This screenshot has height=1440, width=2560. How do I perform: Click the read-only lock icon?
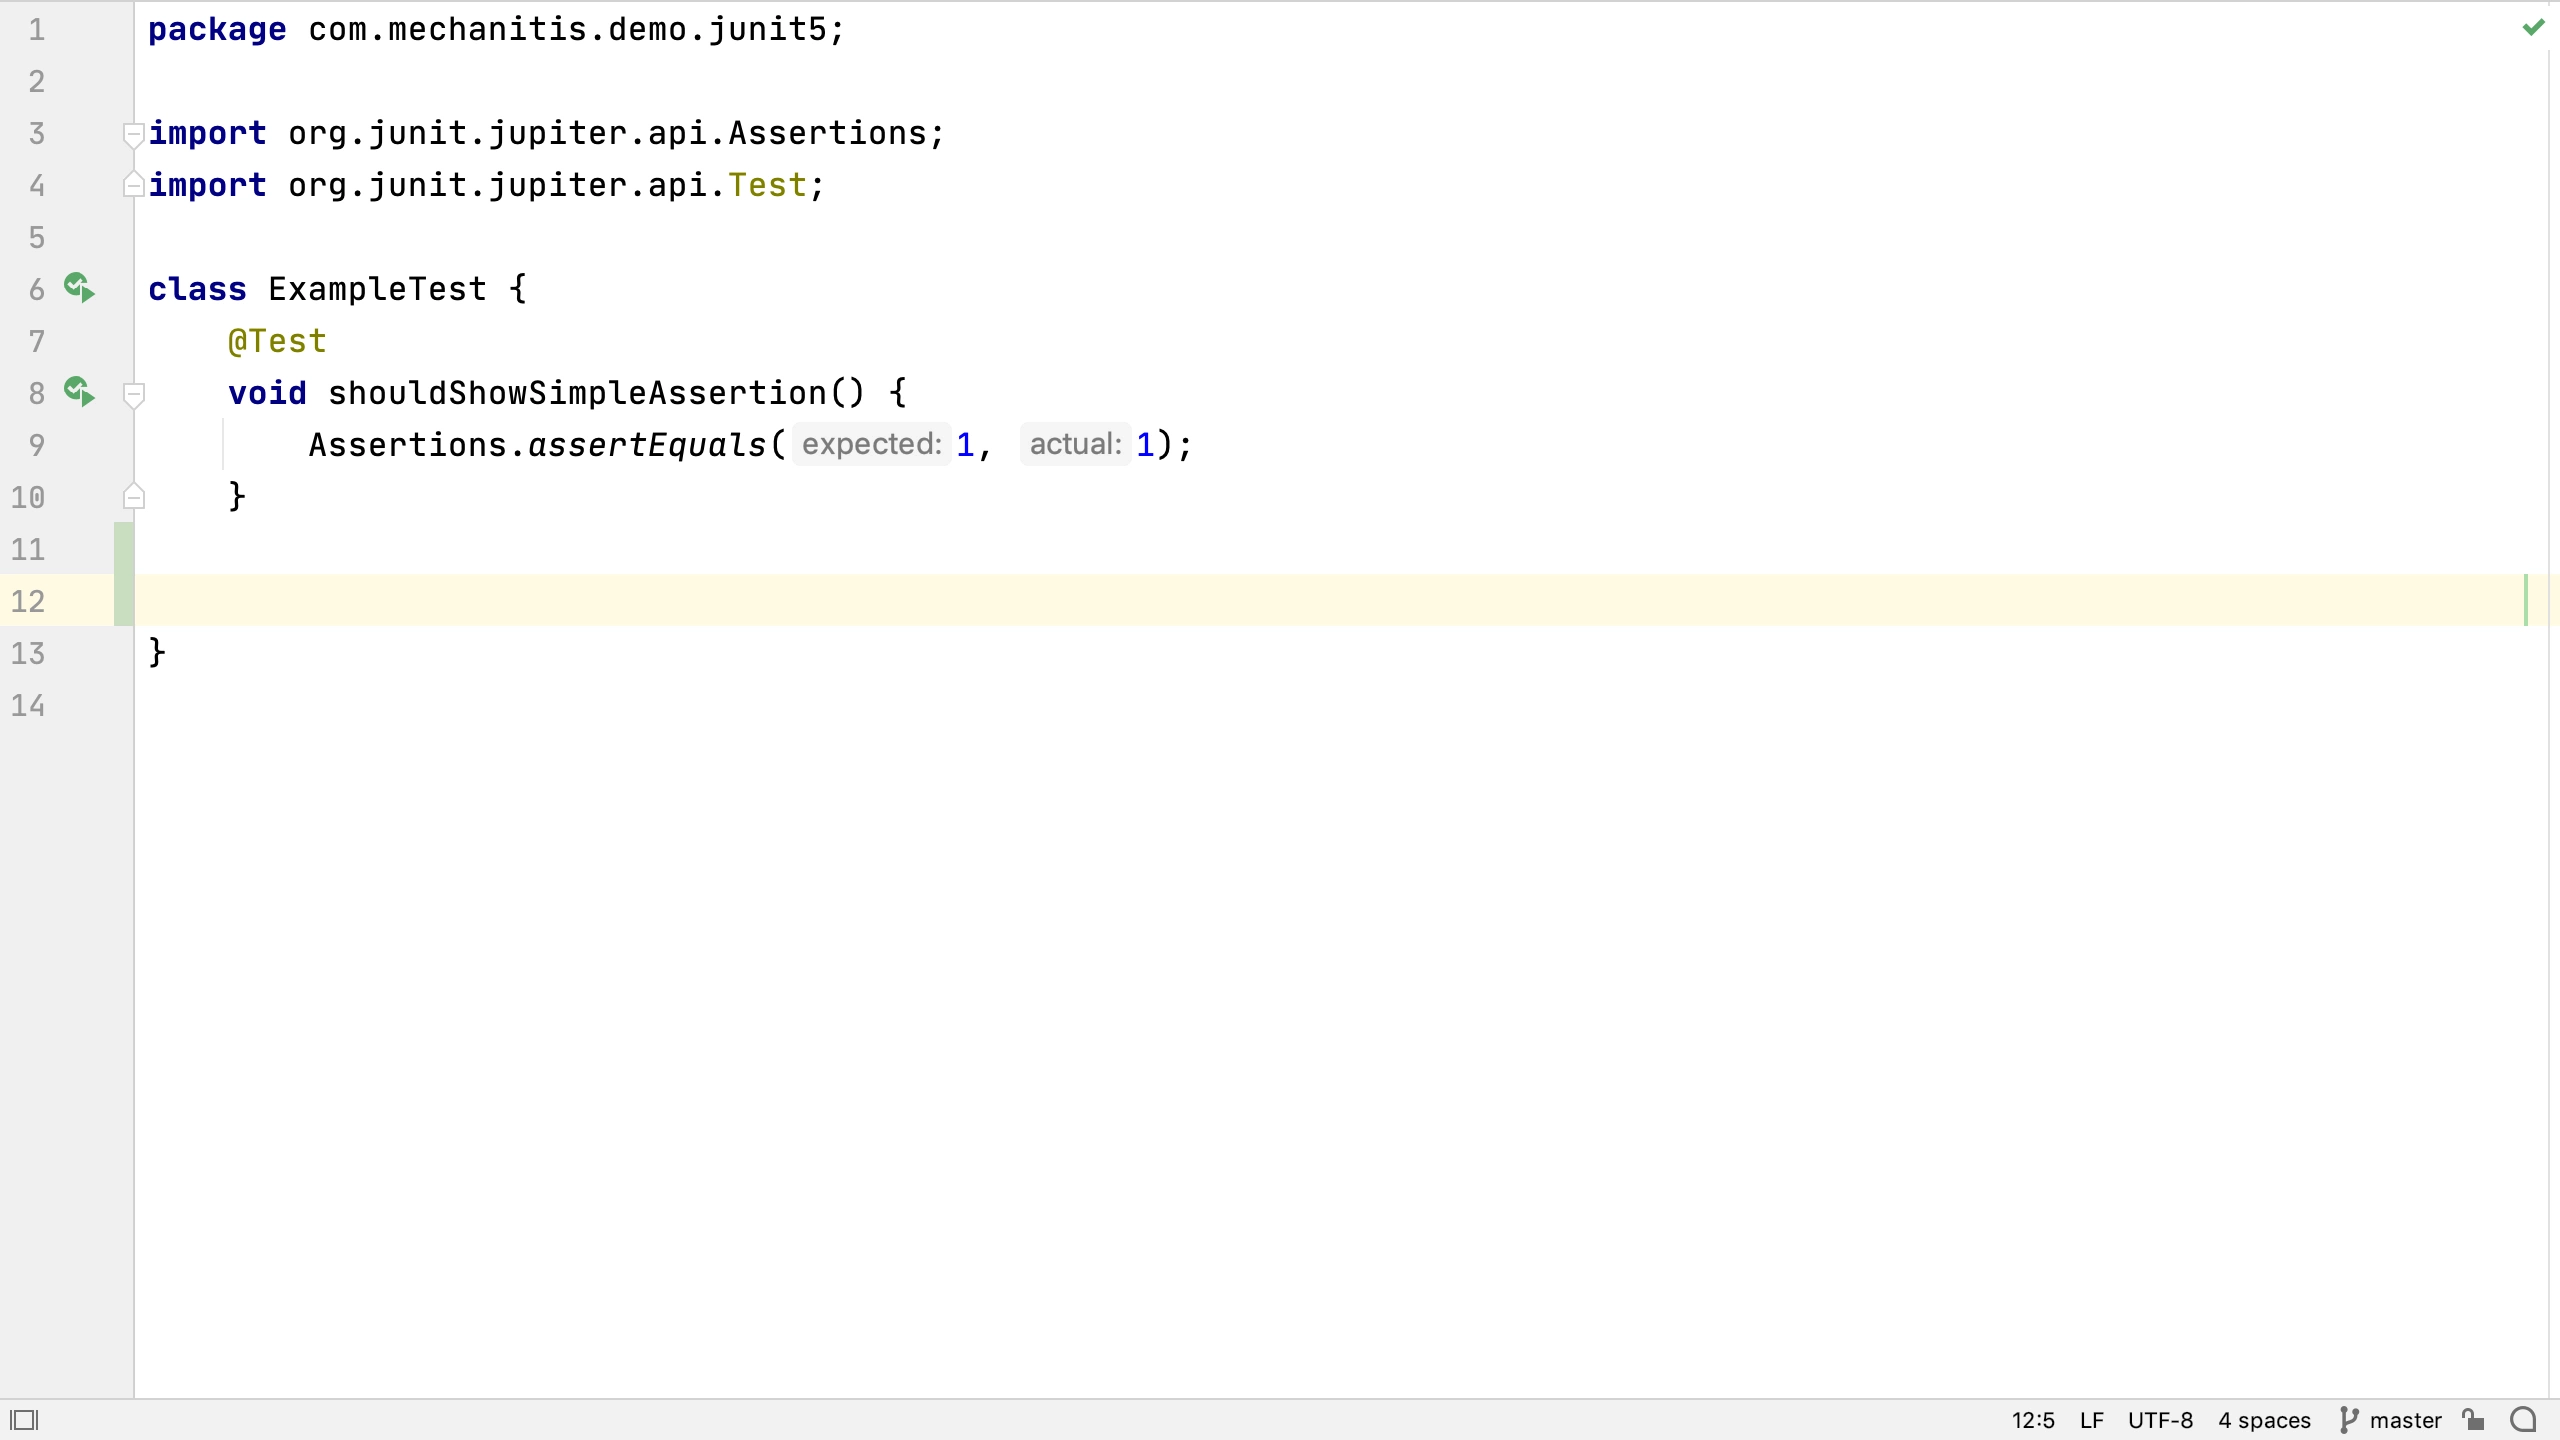click(x=2474, y=1420)
